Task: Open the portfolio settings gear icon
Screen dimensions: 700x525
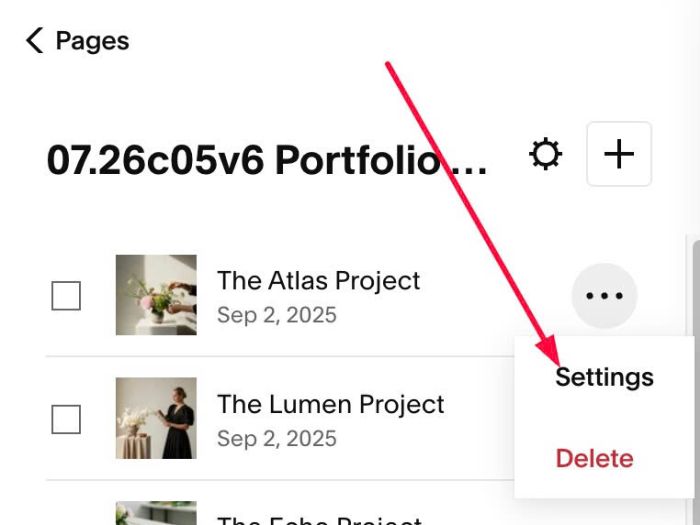Action: point(545,154)
